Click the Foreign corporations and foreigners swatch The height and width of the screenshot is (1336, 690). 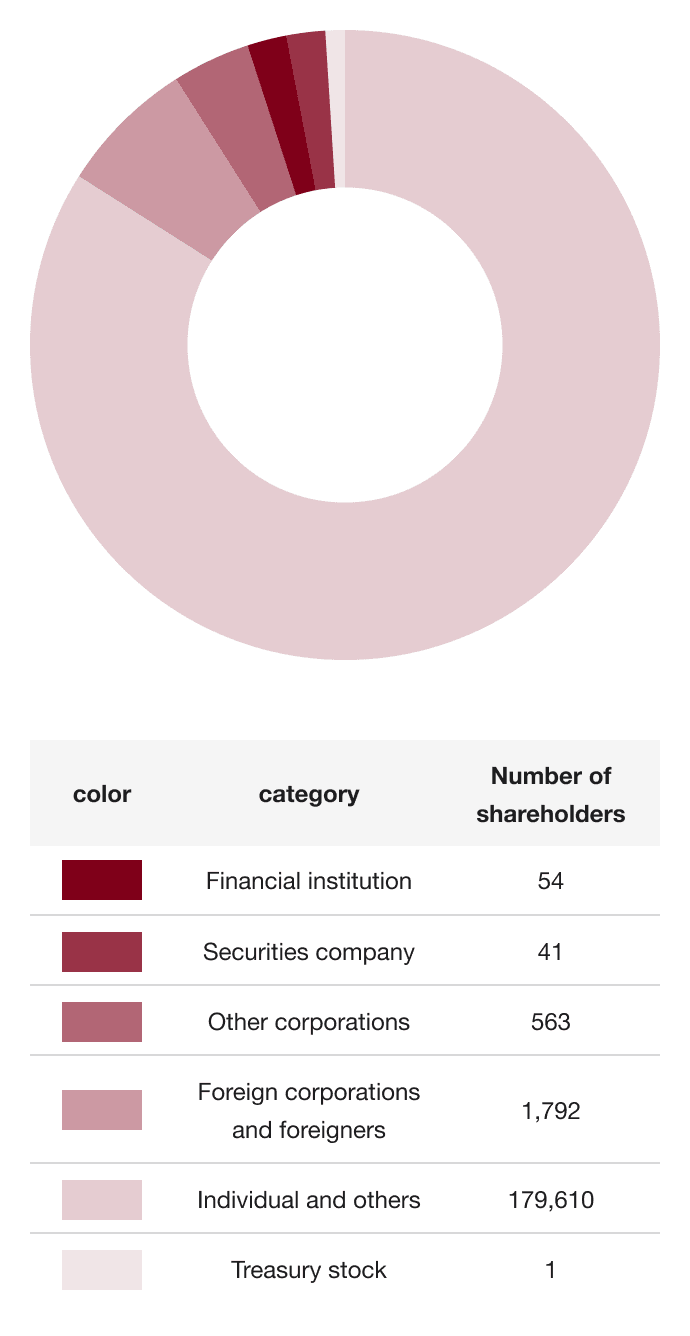(x=102, y=1110)
